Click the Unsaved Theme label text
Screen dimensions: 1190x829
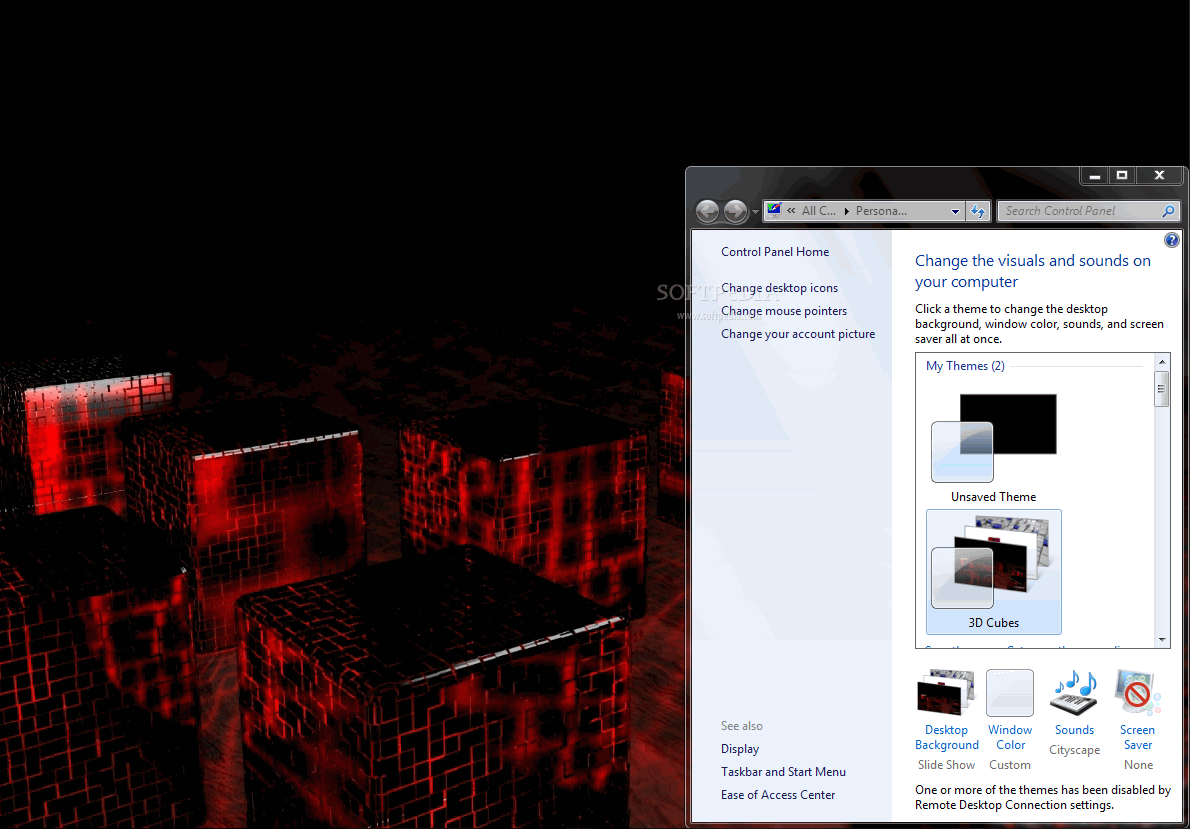tap(993, 496)
